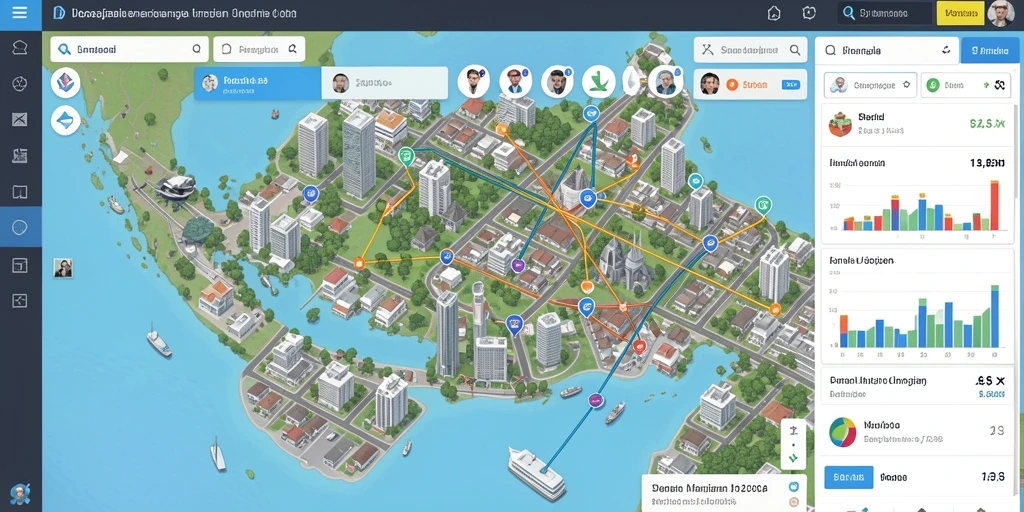
Task: Click the zoom control box on map's right edge
Action: (793, 444)
